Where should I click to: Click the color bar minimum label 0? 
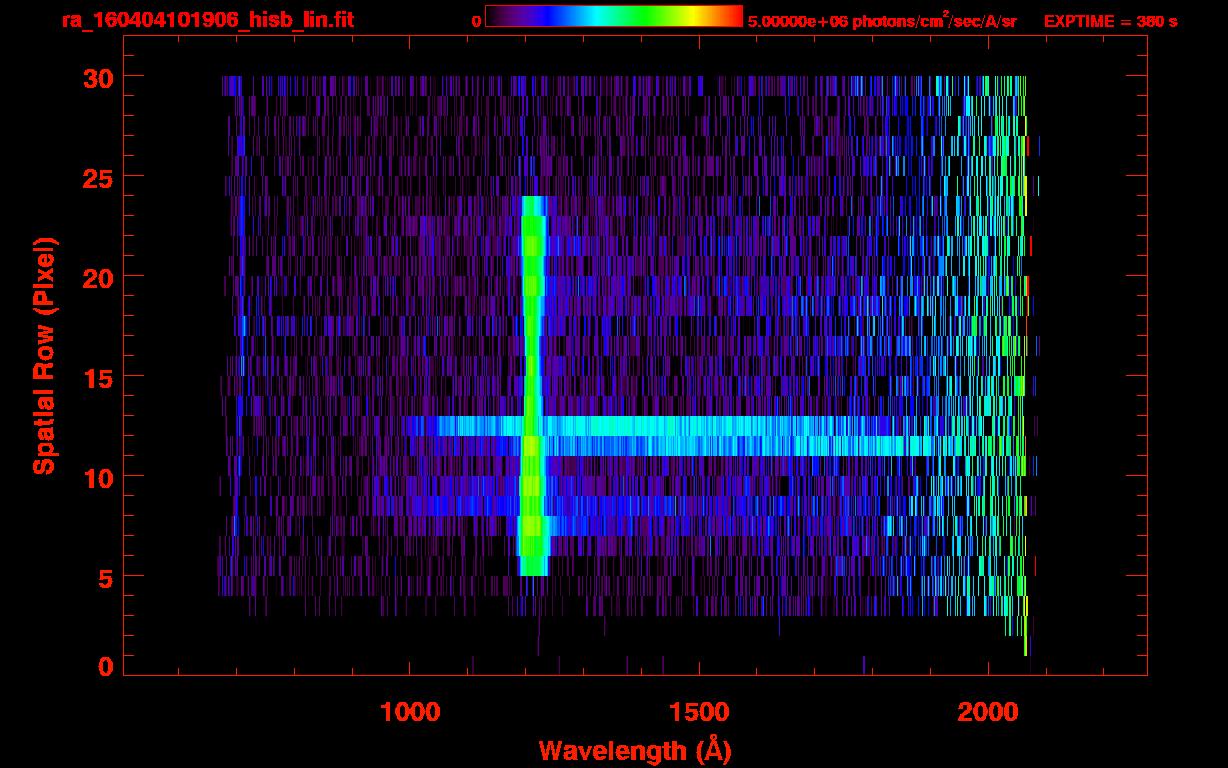[476, 21]
